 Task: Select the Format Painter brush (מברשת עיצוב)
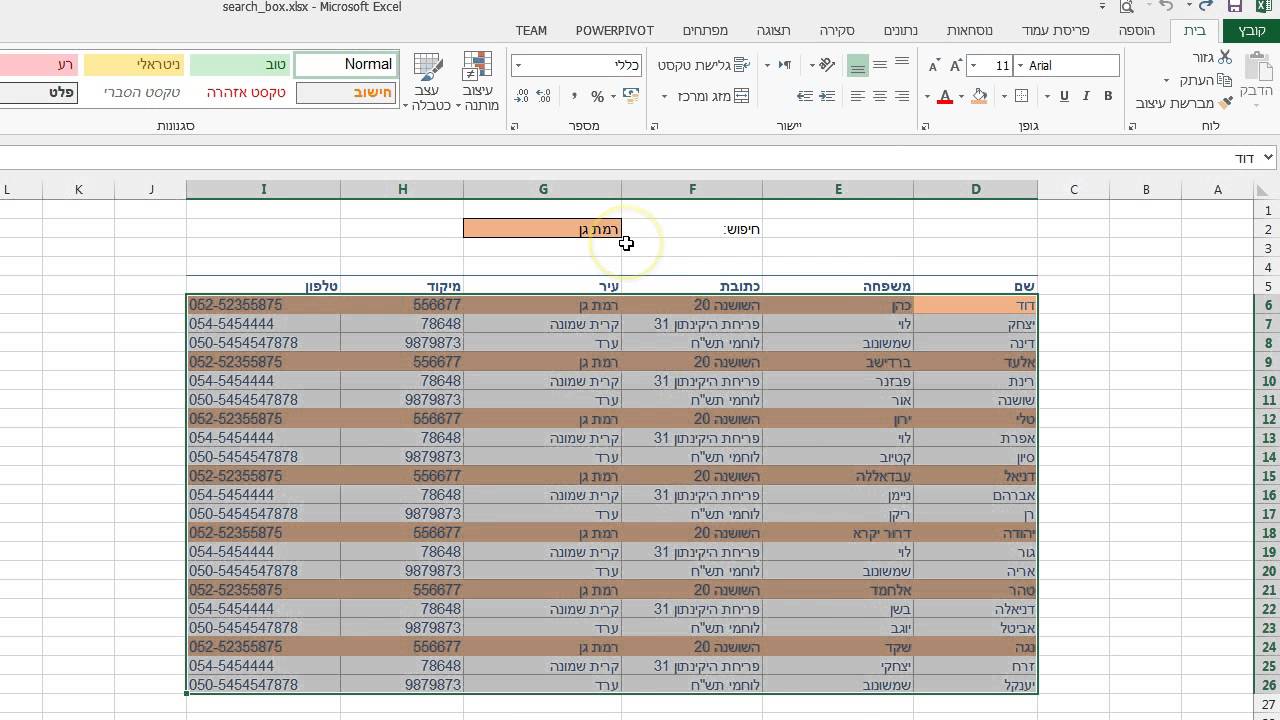point(1185,103)
